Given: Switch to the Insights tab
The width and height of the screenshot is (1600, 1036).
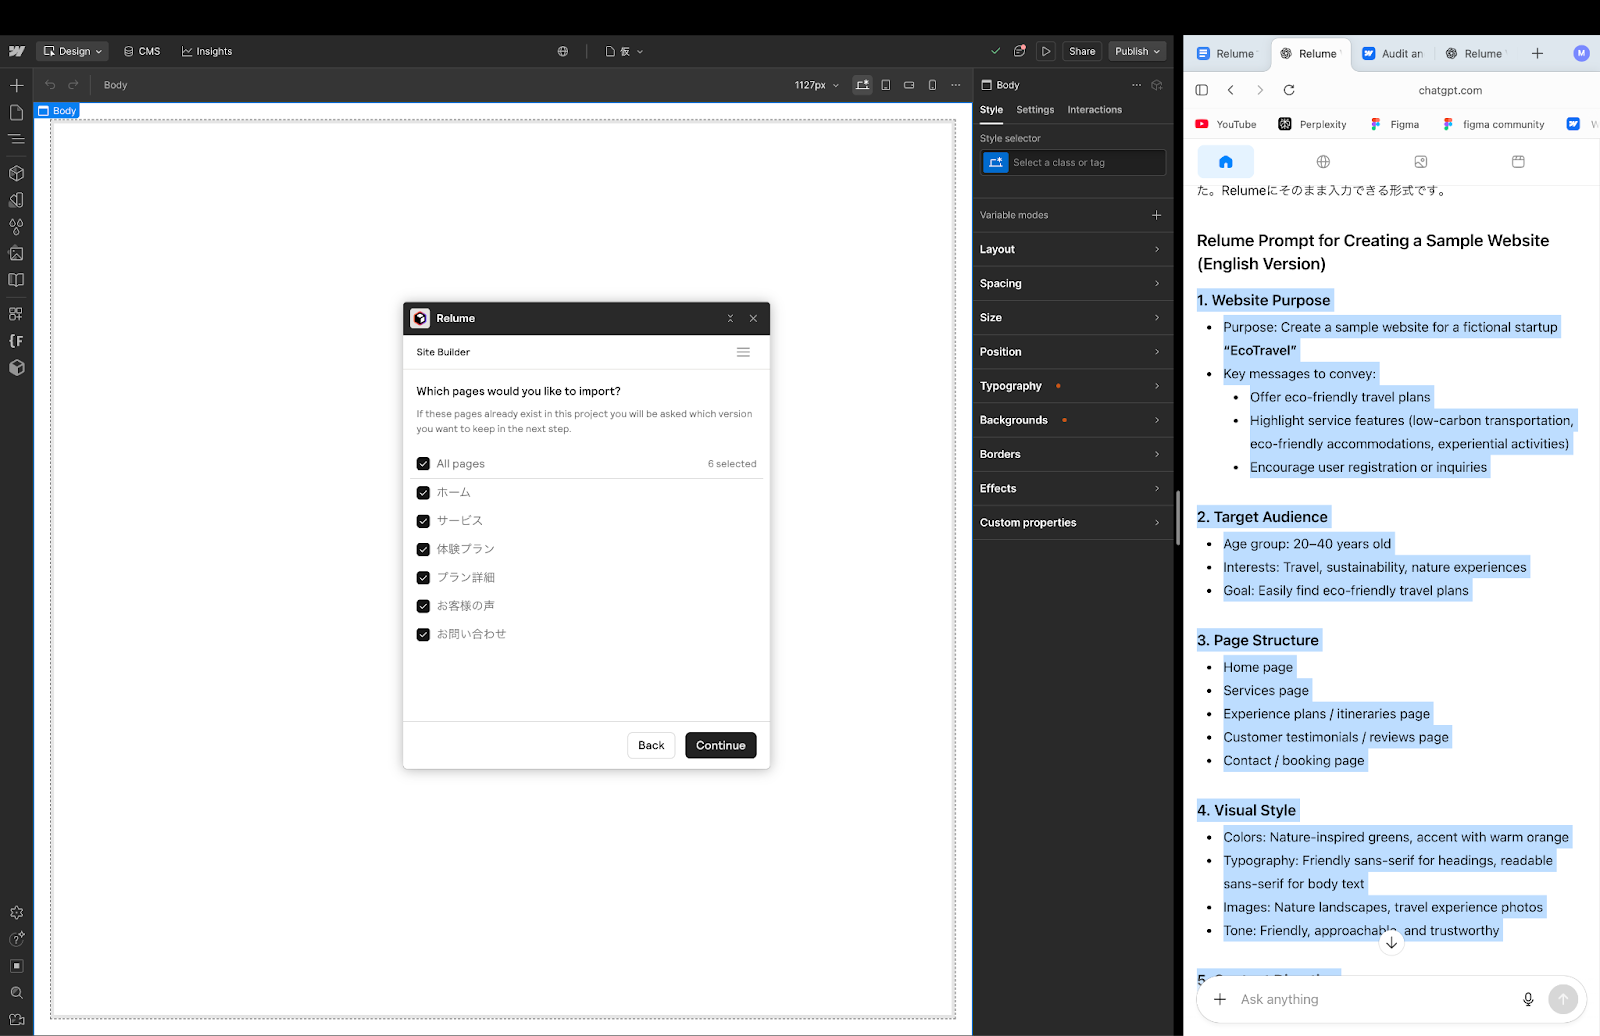Looking at the screenshot, I should [x=207, y=51].
